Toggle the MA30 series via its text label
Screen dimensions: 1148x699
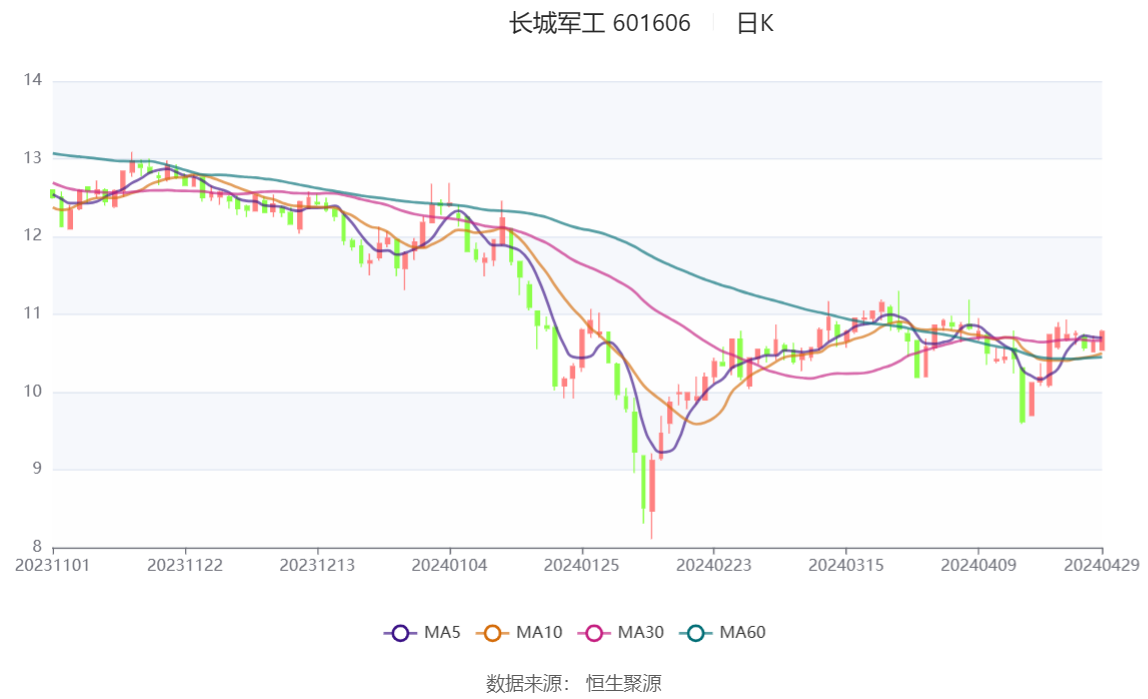[641, 632]
